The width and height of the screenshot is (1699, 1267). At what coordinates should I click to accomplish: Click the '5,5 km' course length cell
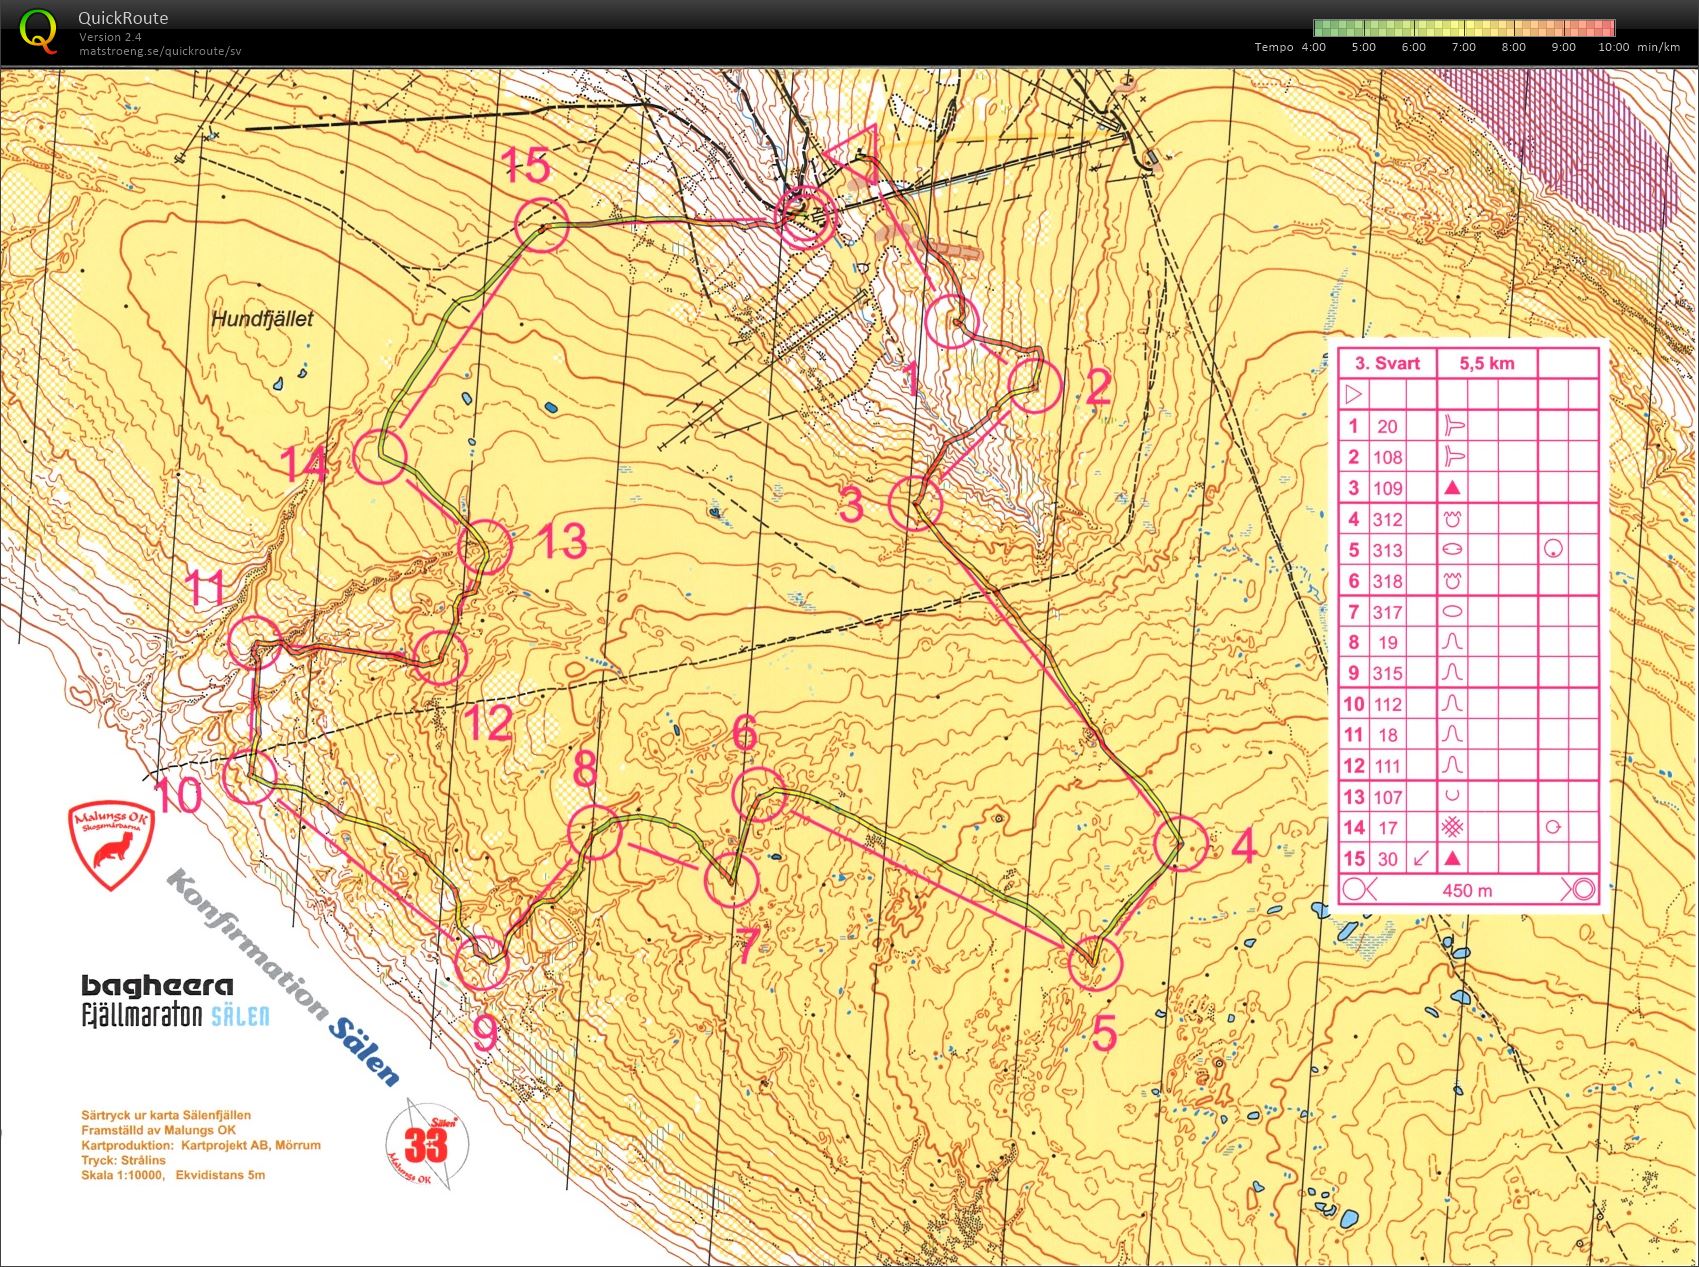point(1486,363)
